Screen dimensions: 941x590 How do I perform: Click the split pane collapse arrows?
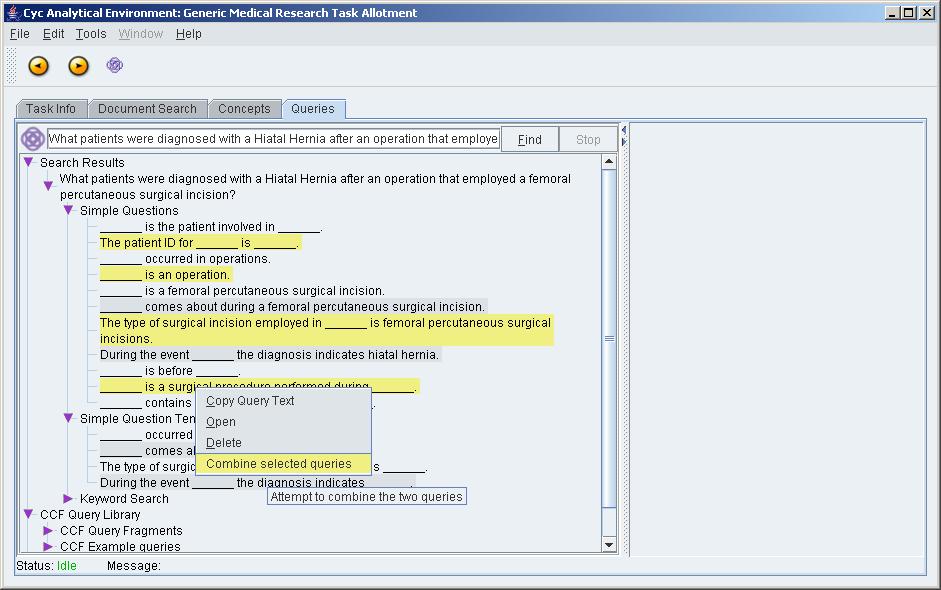click(624, 136)
